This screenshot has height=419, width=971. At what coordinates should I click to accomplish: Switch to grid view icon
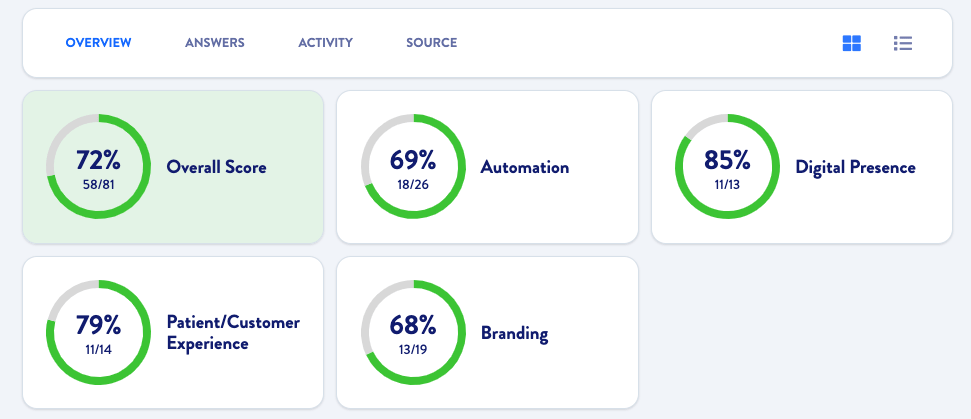click(x=851, y=43)
